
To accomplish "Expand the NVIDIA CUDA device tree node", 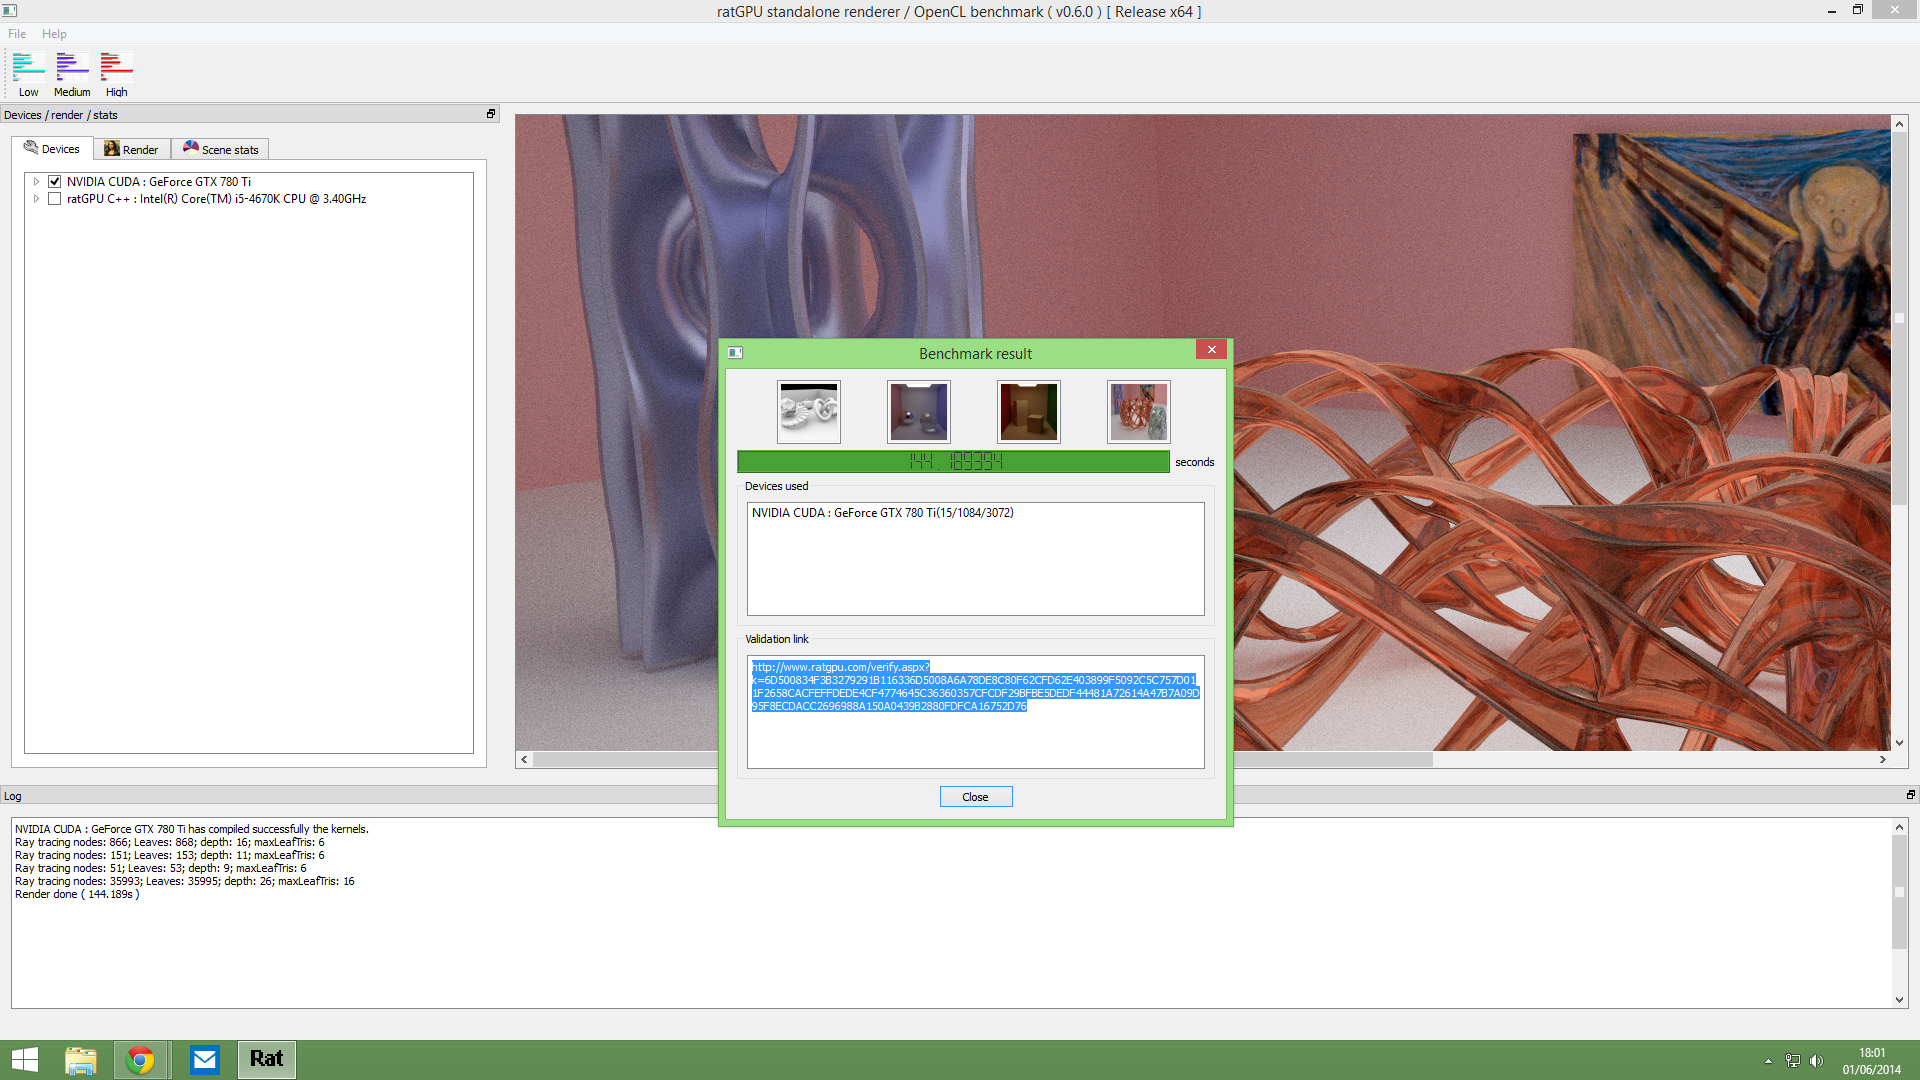I will click(36, 182).
